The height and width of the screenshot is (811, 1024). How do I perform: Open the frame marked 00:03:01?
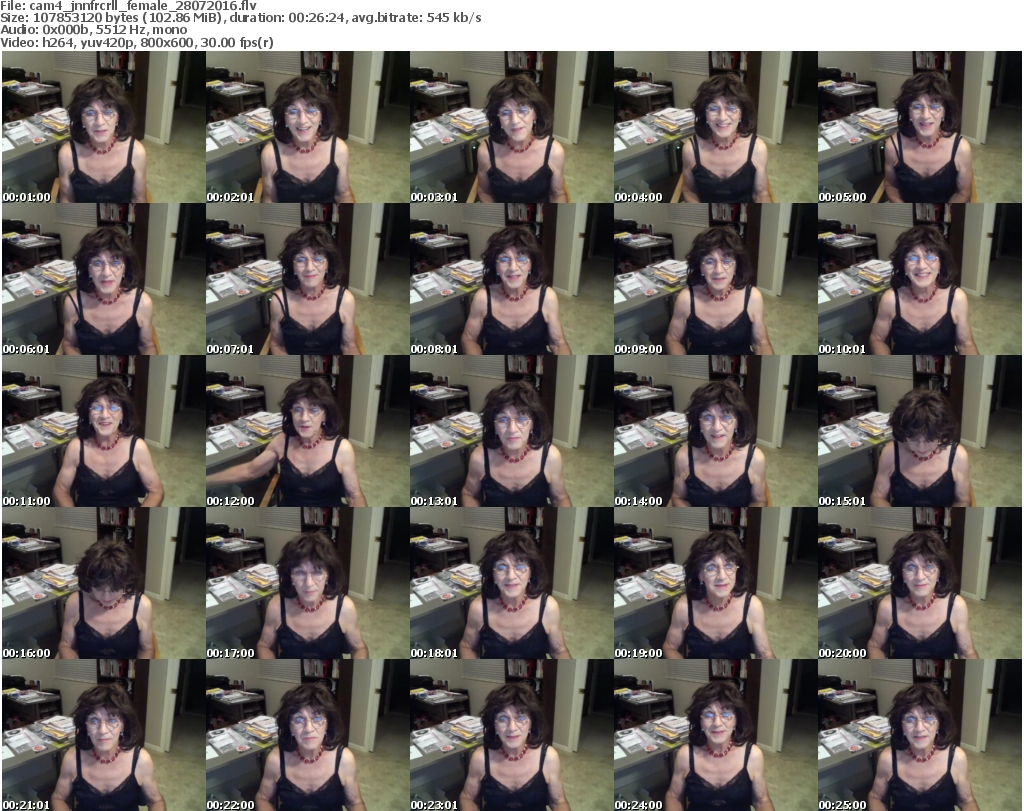coord(511,127)
